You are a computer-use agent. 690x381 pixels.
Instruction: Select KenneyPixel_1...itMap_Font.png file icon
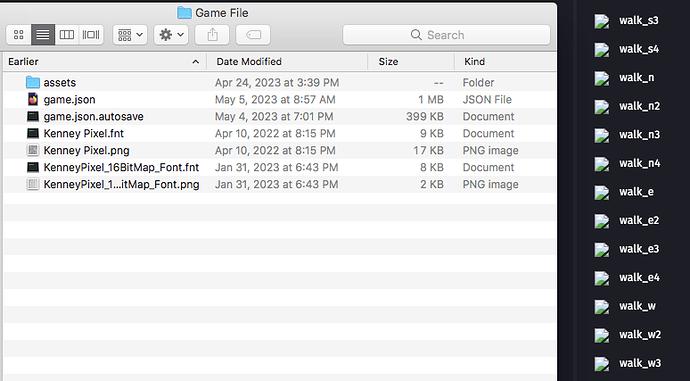33,184
